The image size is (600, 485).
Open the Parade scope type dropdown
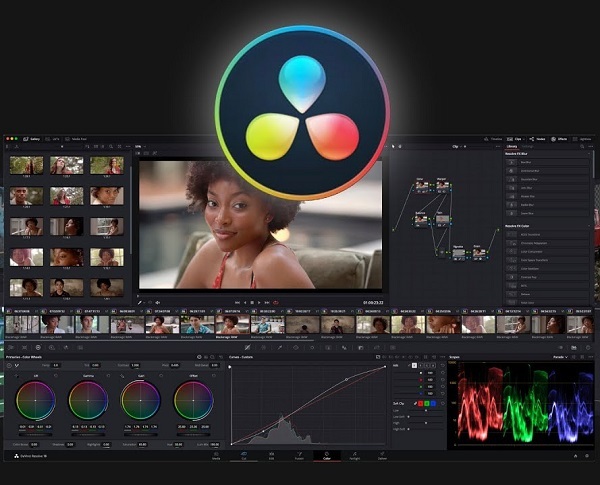[x=561, y=357]
